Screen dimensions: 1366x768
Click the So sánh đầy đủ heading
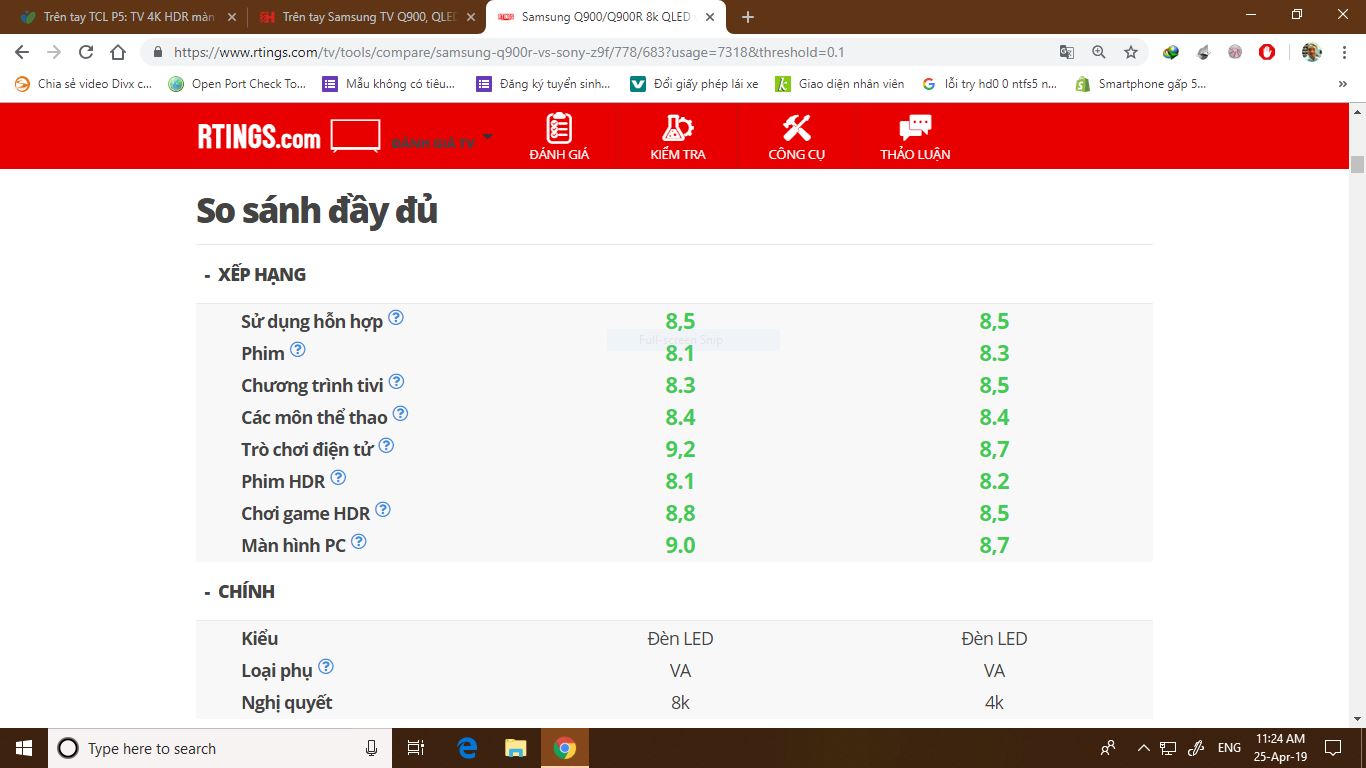coord(317,211)
